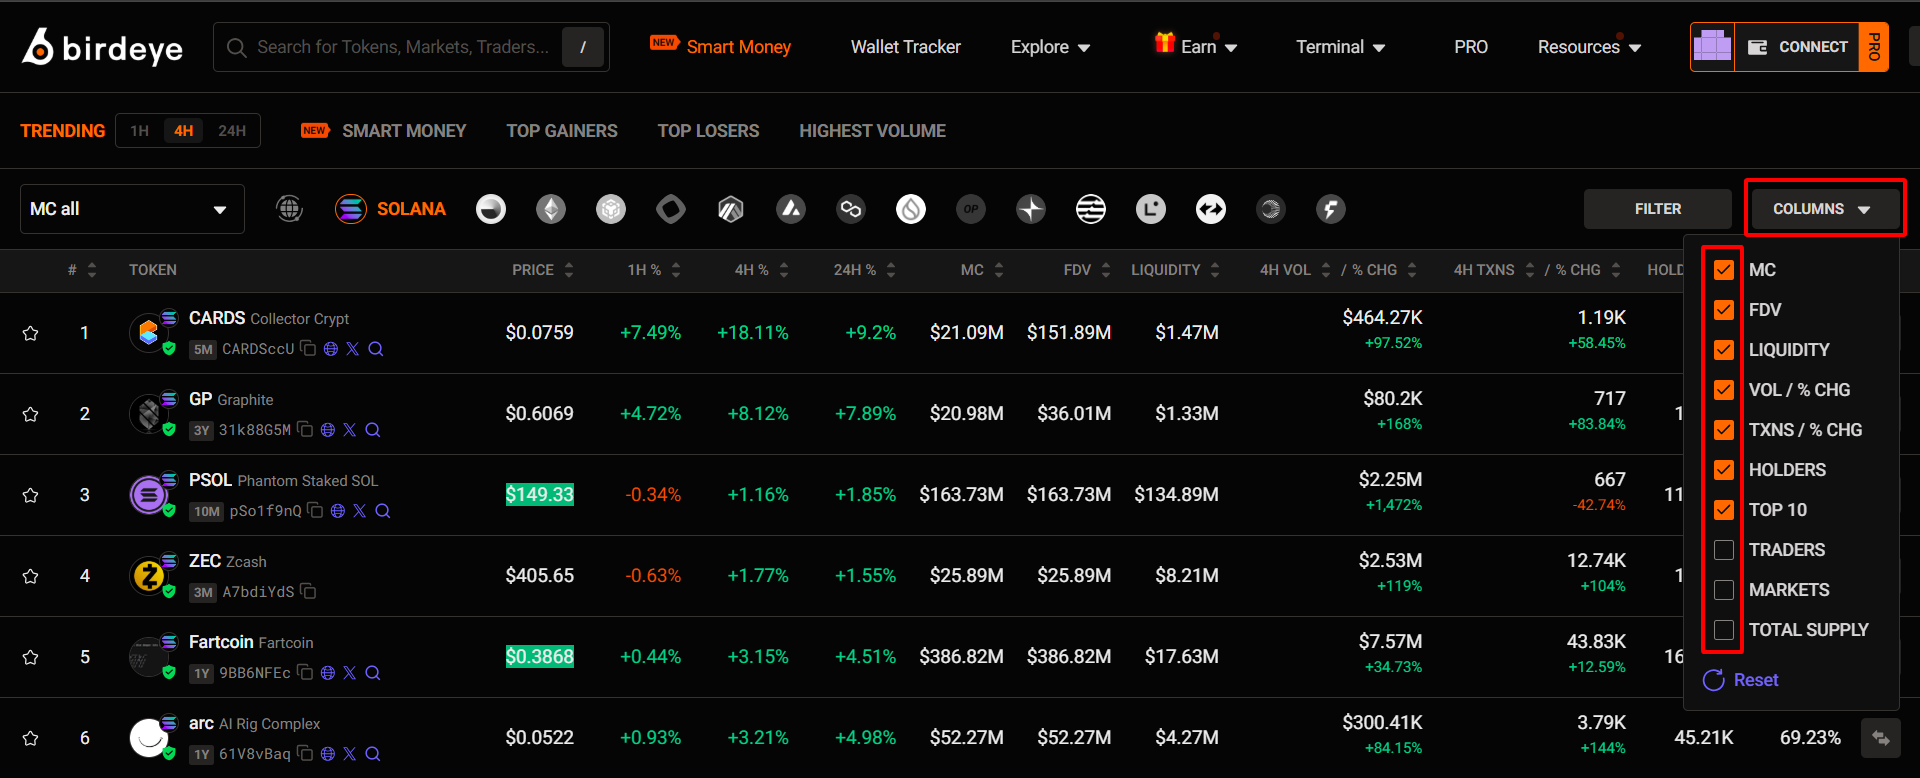Sort by LIQUIDITY column
Image resolution: width=1920 pixels, height=778 pixels.
pyautogui.click(x=1176, y=270)
